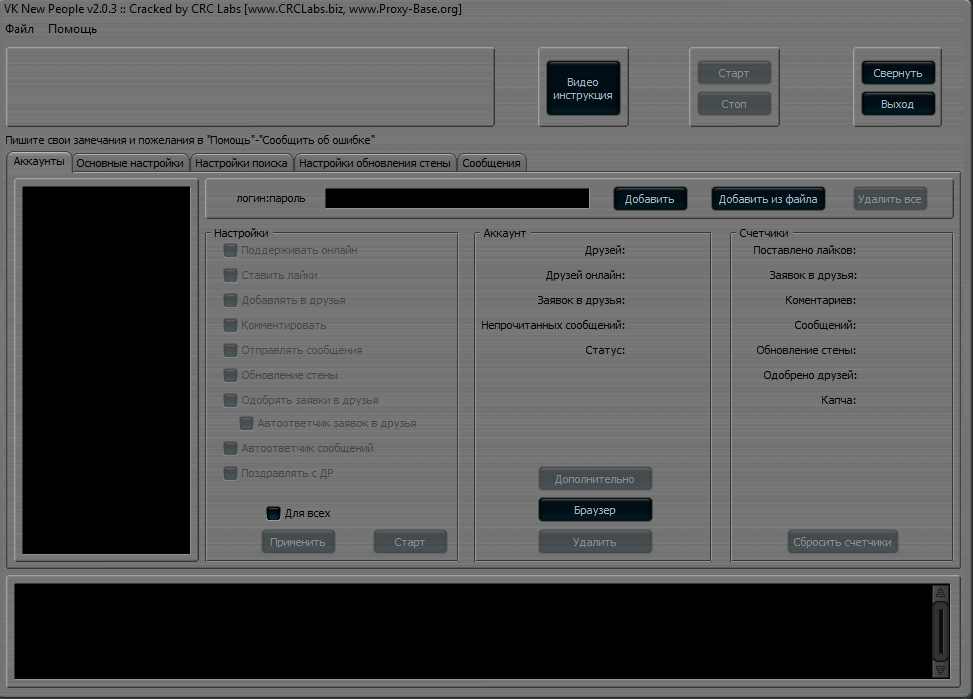
Task: Click the Статус: label
Action: (605, 350)
